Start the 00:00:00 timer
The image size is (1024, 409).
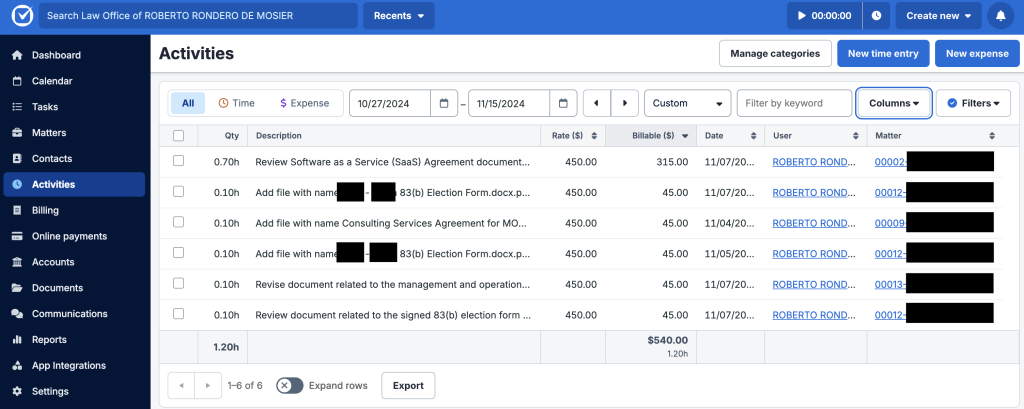[x=824, y=16]
